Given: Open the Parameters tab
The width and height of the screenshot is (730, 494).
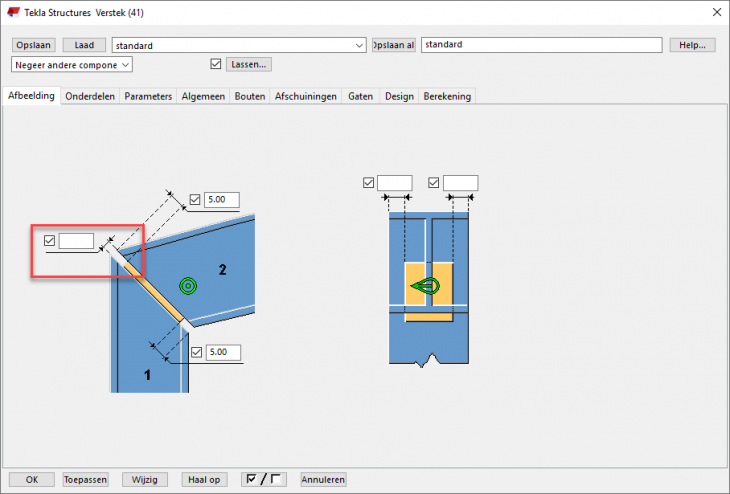Looking at the screenshot, I should click(x=148, y=96).
